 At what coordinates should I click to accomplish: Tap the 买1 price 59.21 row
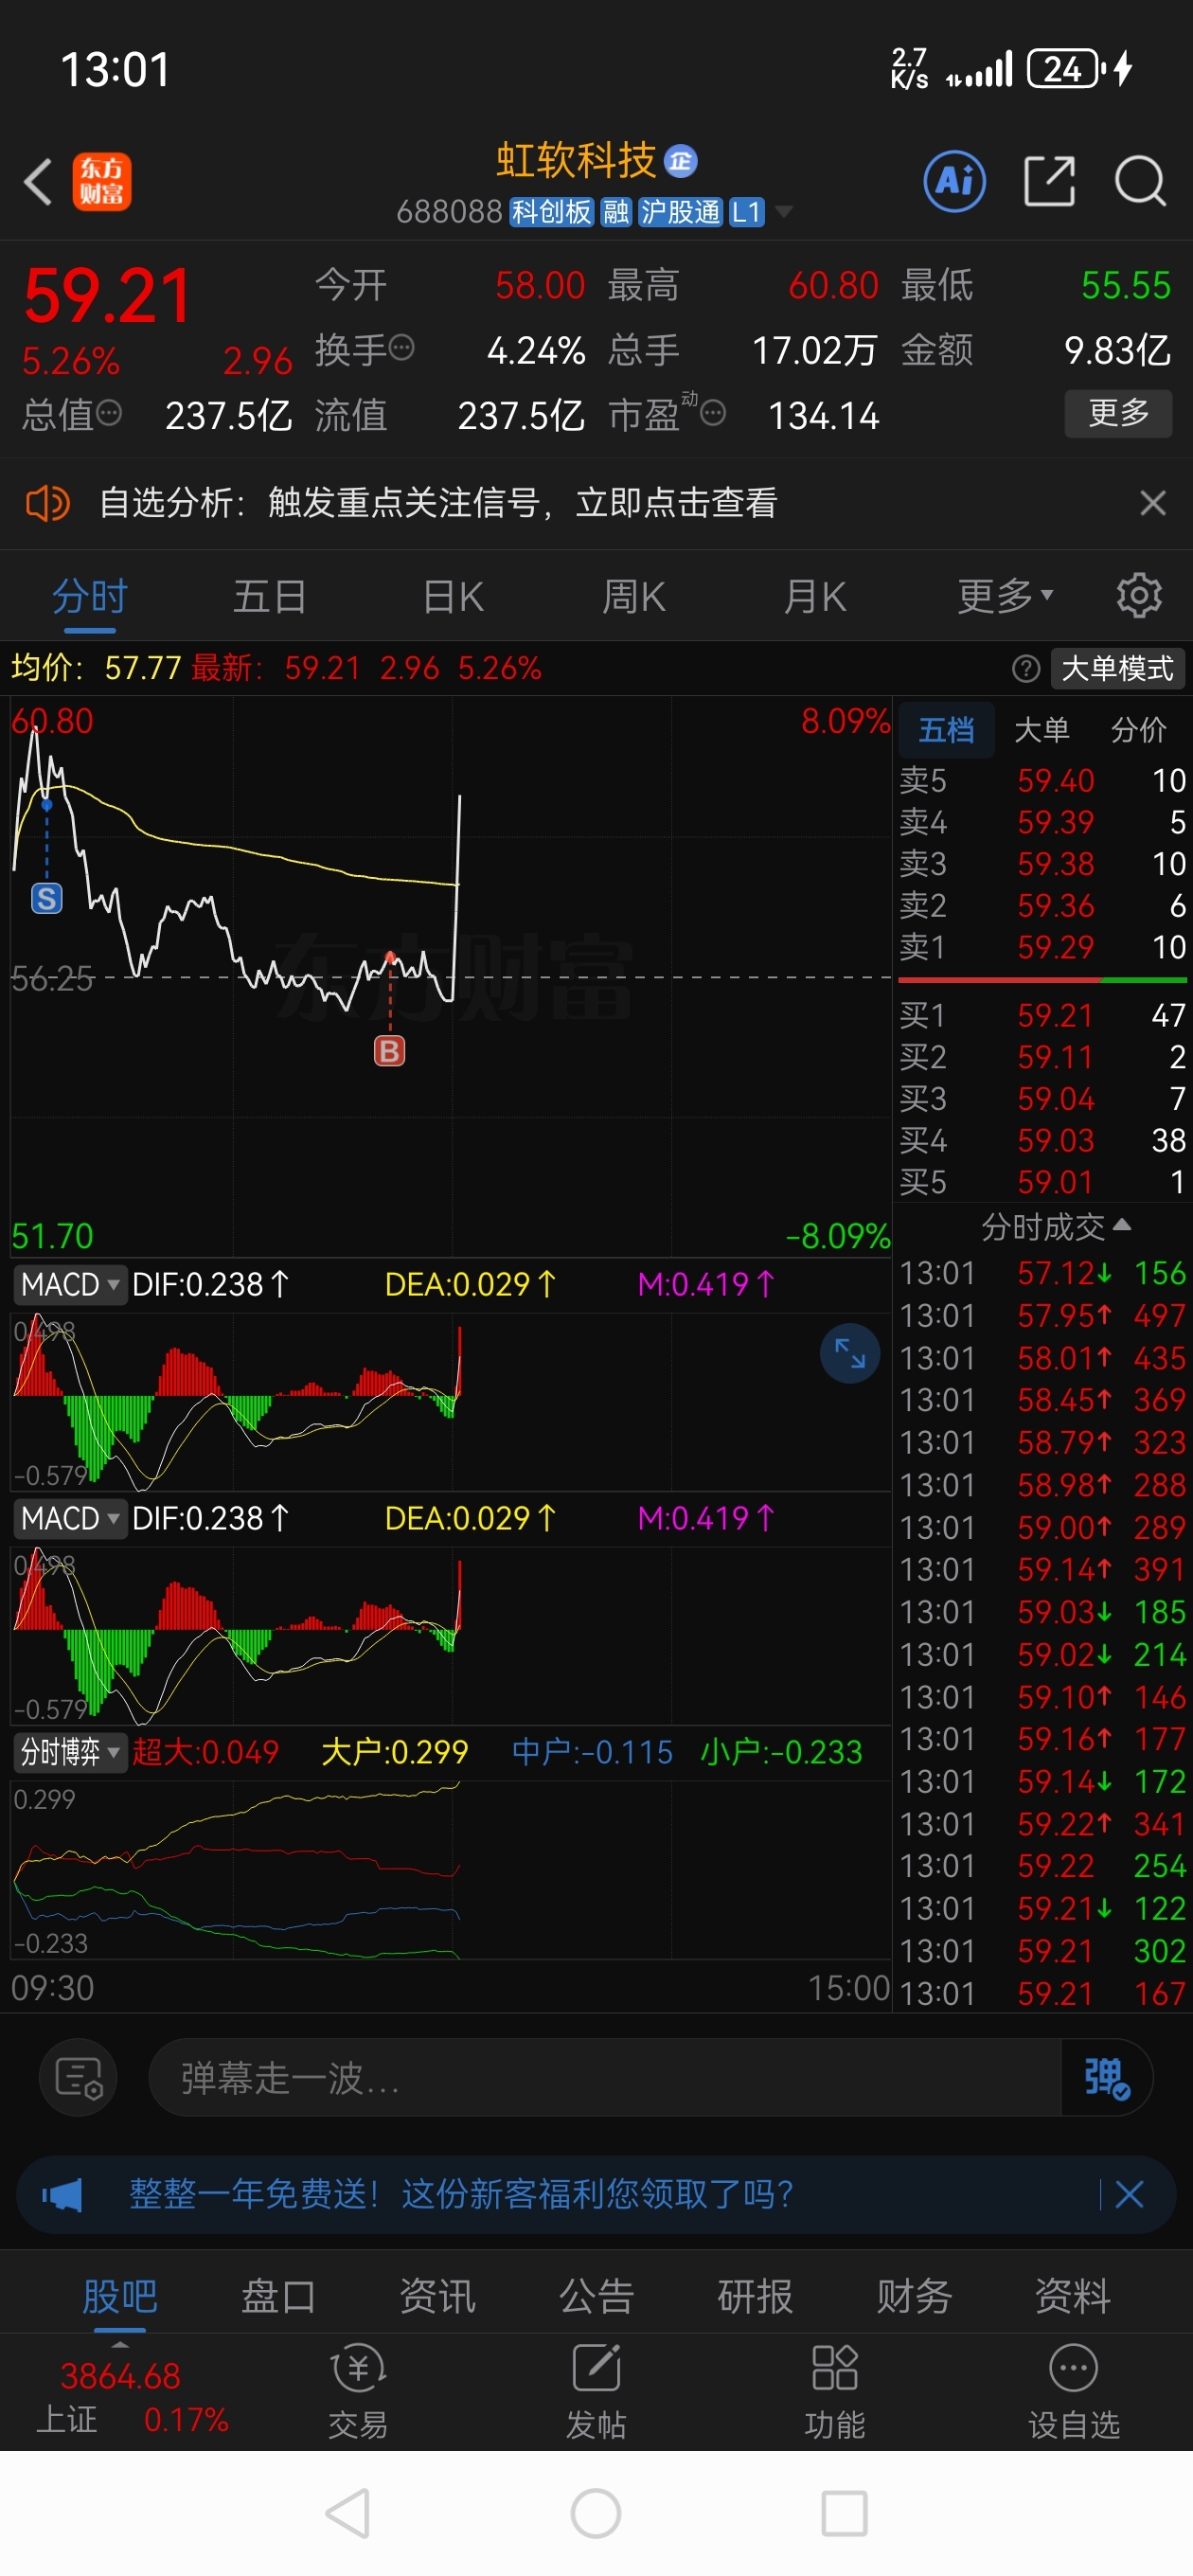(1042, 1015)
